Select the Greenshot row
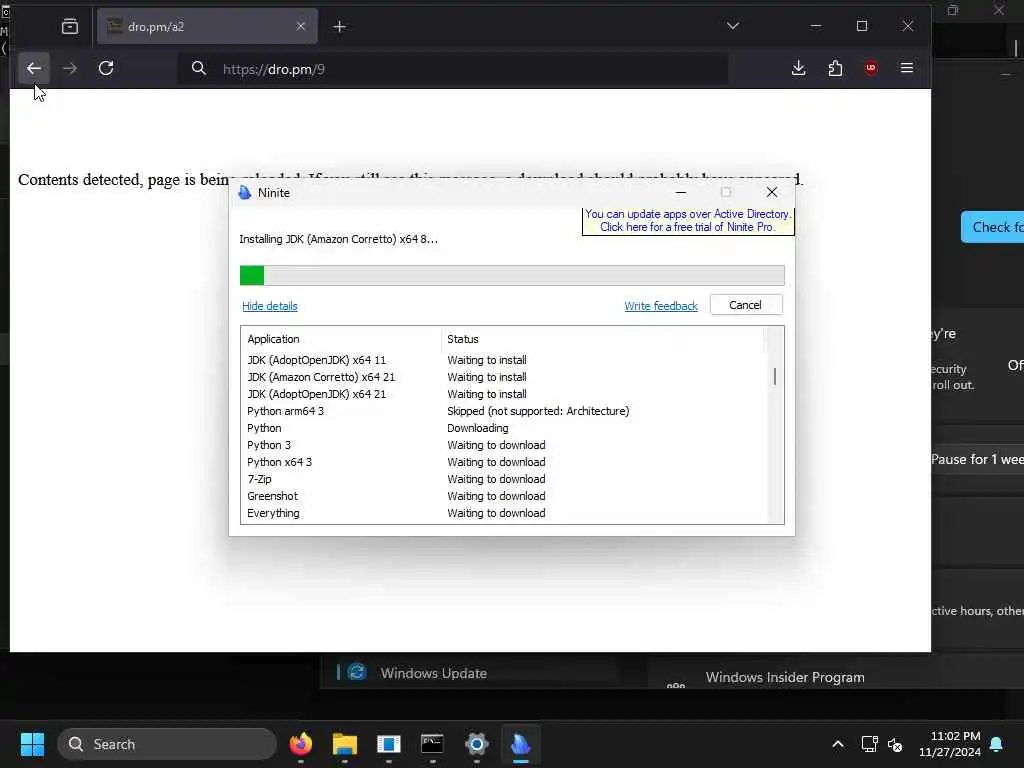 click(x=502, y=496)
